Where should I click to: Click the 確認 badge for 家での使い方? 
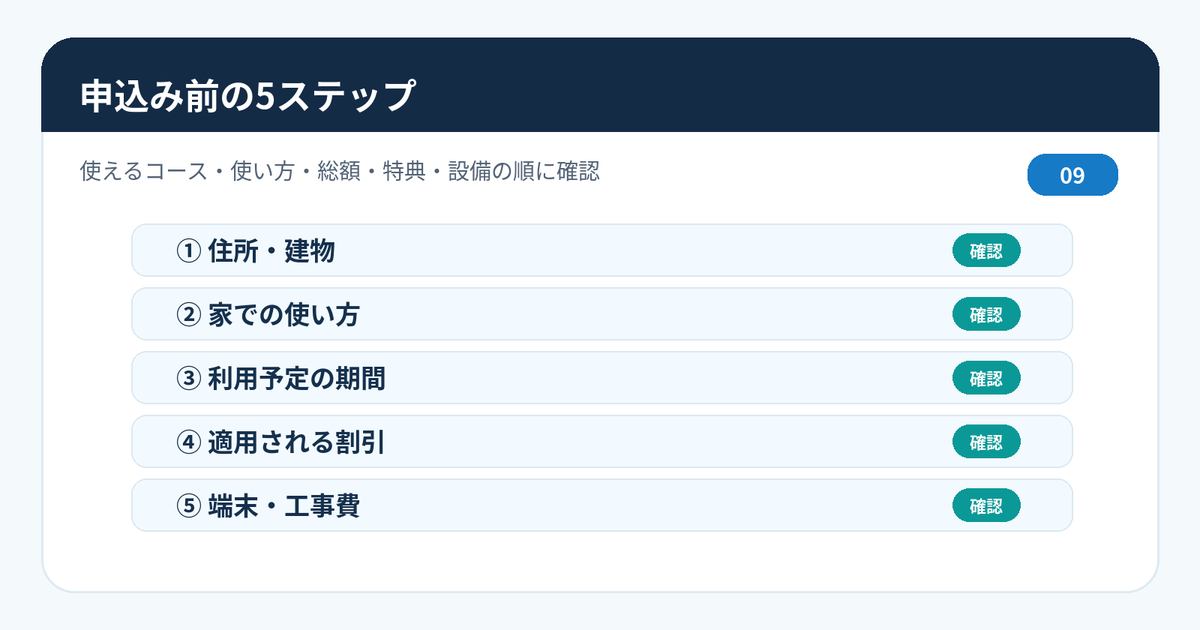[x=986, y=315]
